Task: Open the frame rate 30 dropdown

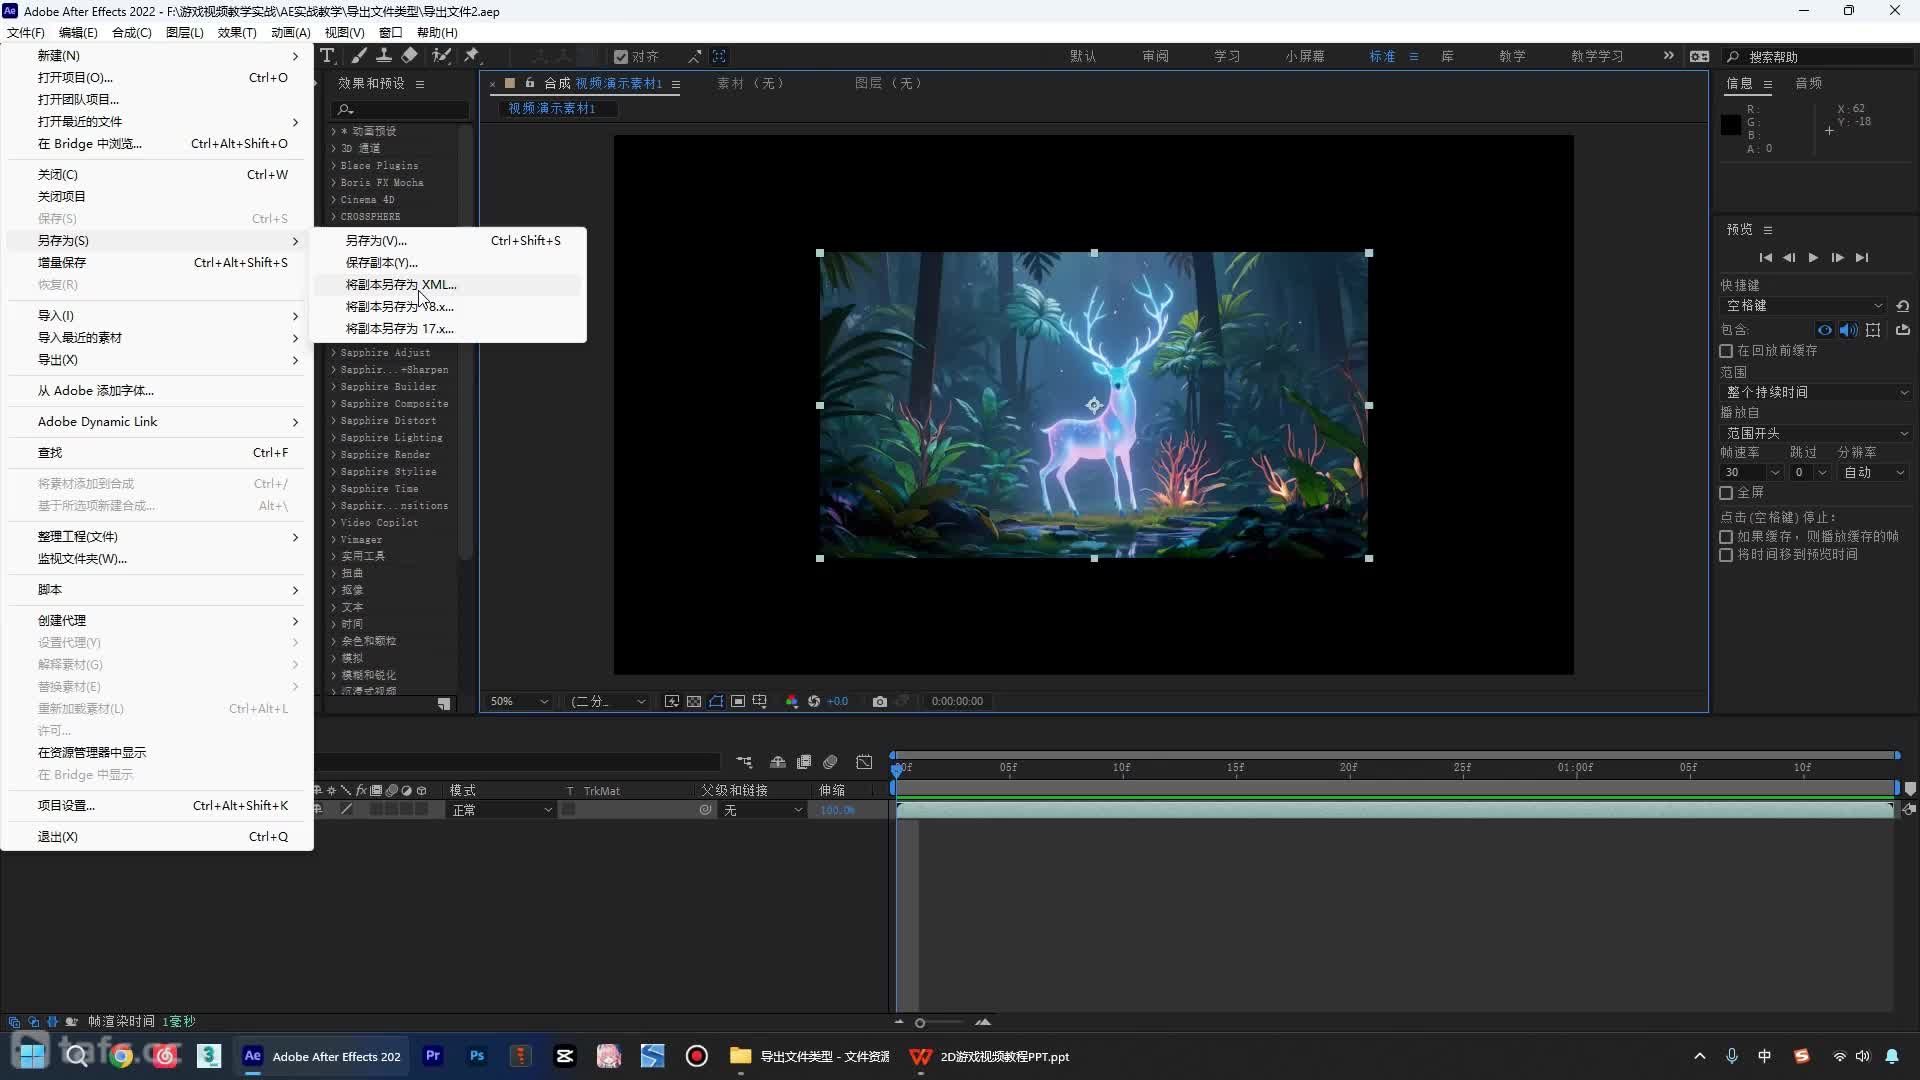Action: [1751, 473]
